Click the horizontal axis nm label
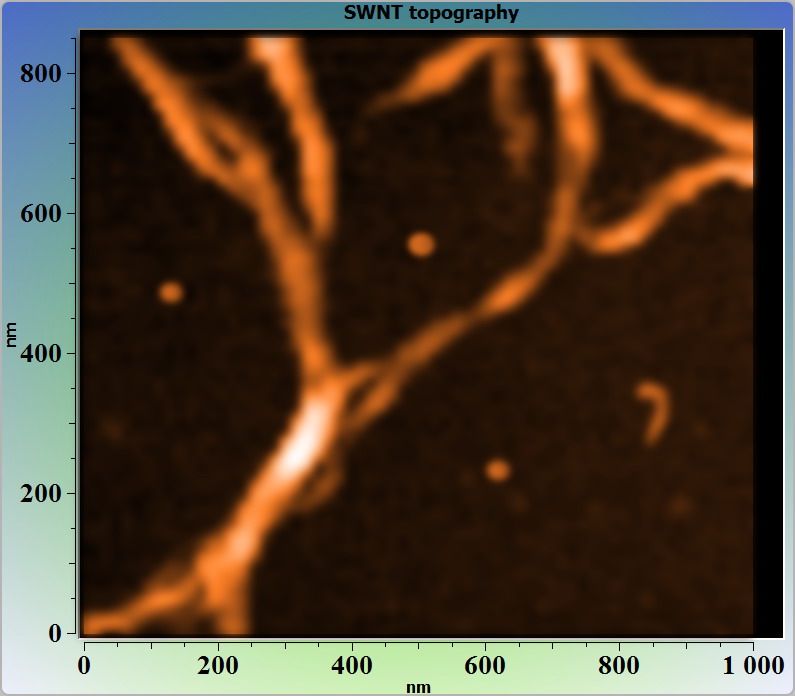This screenshot has height=696, width=795. pyautogui.click(x=418, y=686)
